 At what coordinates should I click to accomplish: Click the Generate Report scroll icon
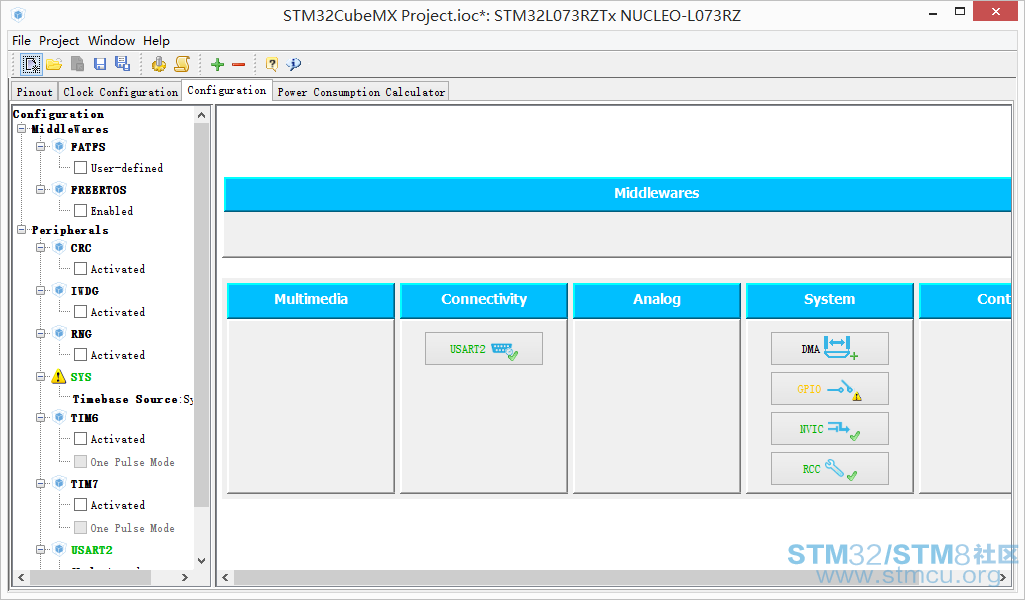(182, 64)
